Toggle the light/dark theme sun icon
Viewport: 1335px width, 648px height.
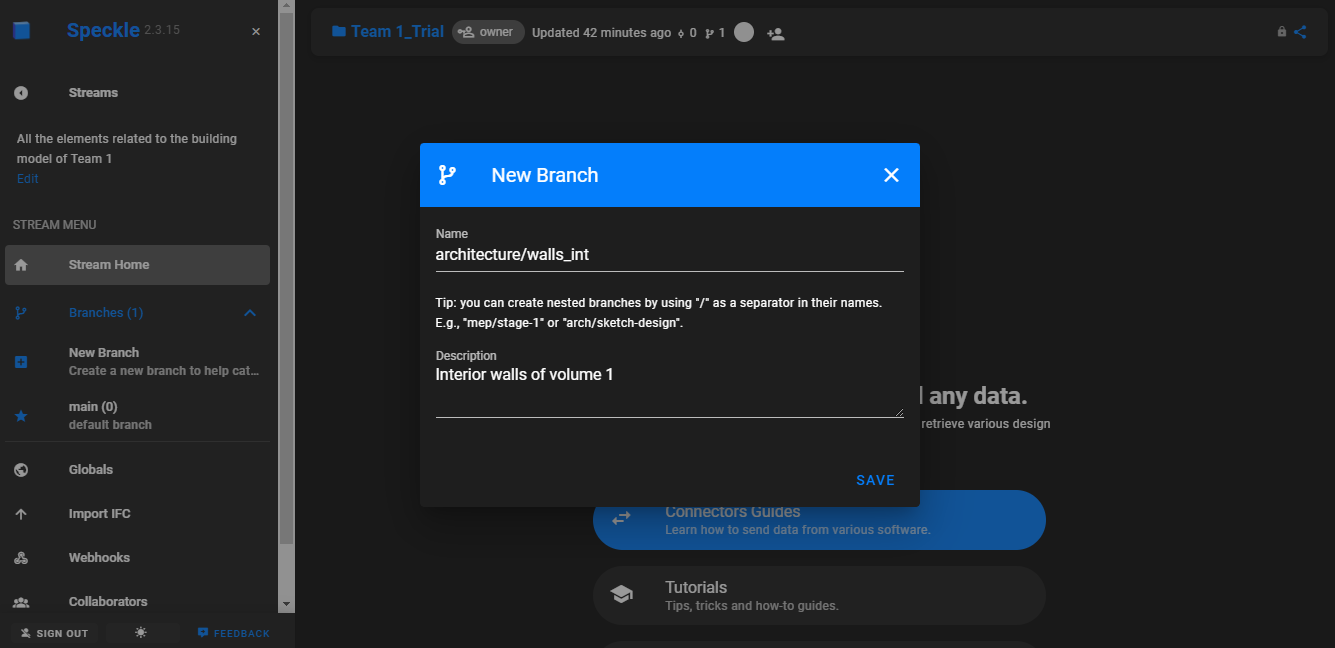141,632
